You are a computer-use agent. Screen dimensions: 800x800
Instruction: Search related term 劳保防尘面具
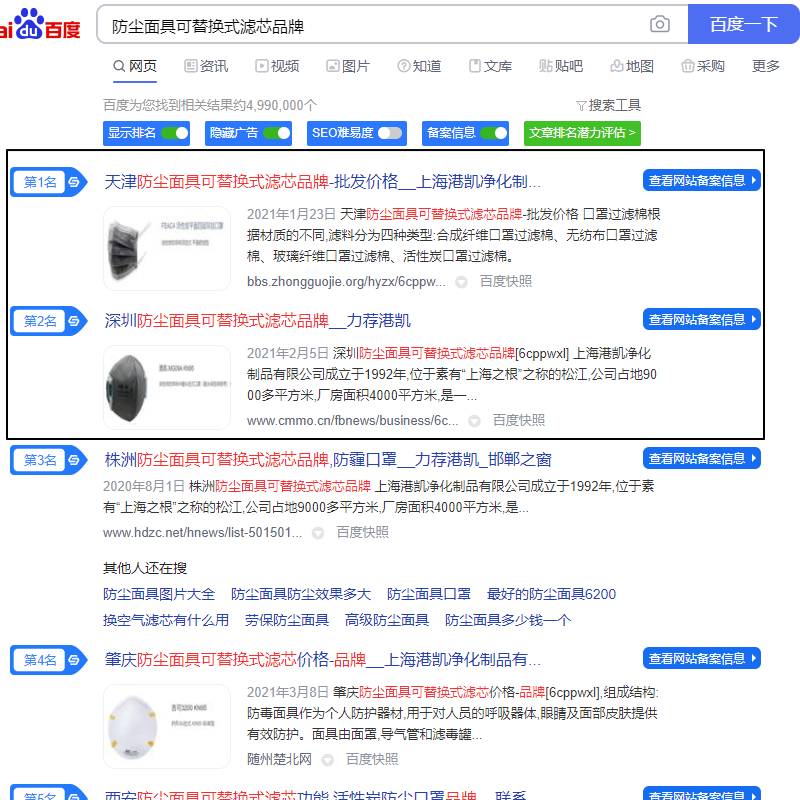(287, 620)
